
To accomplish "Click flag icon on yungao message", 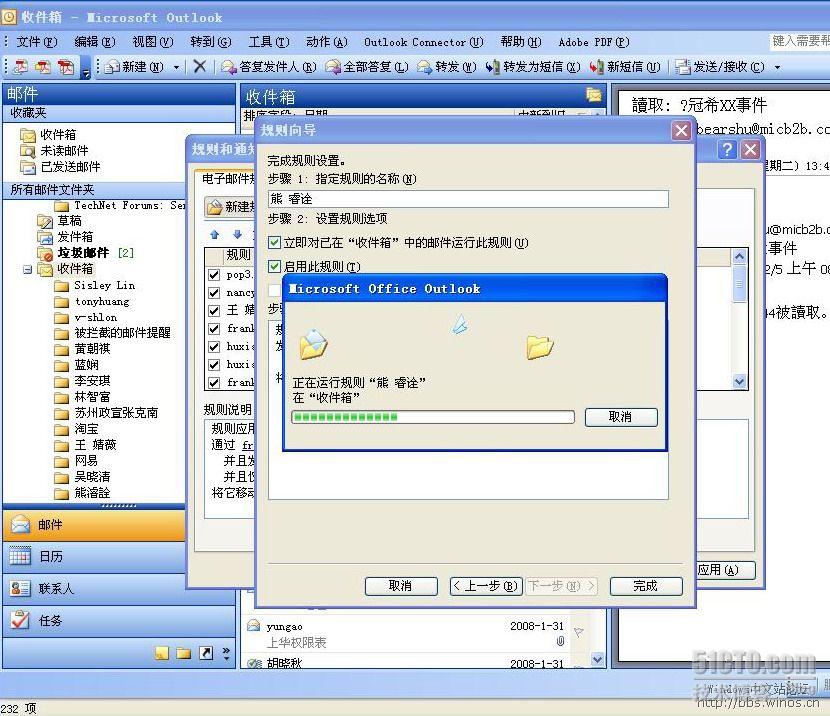I will pyautogui.click(x=579, y=632).
